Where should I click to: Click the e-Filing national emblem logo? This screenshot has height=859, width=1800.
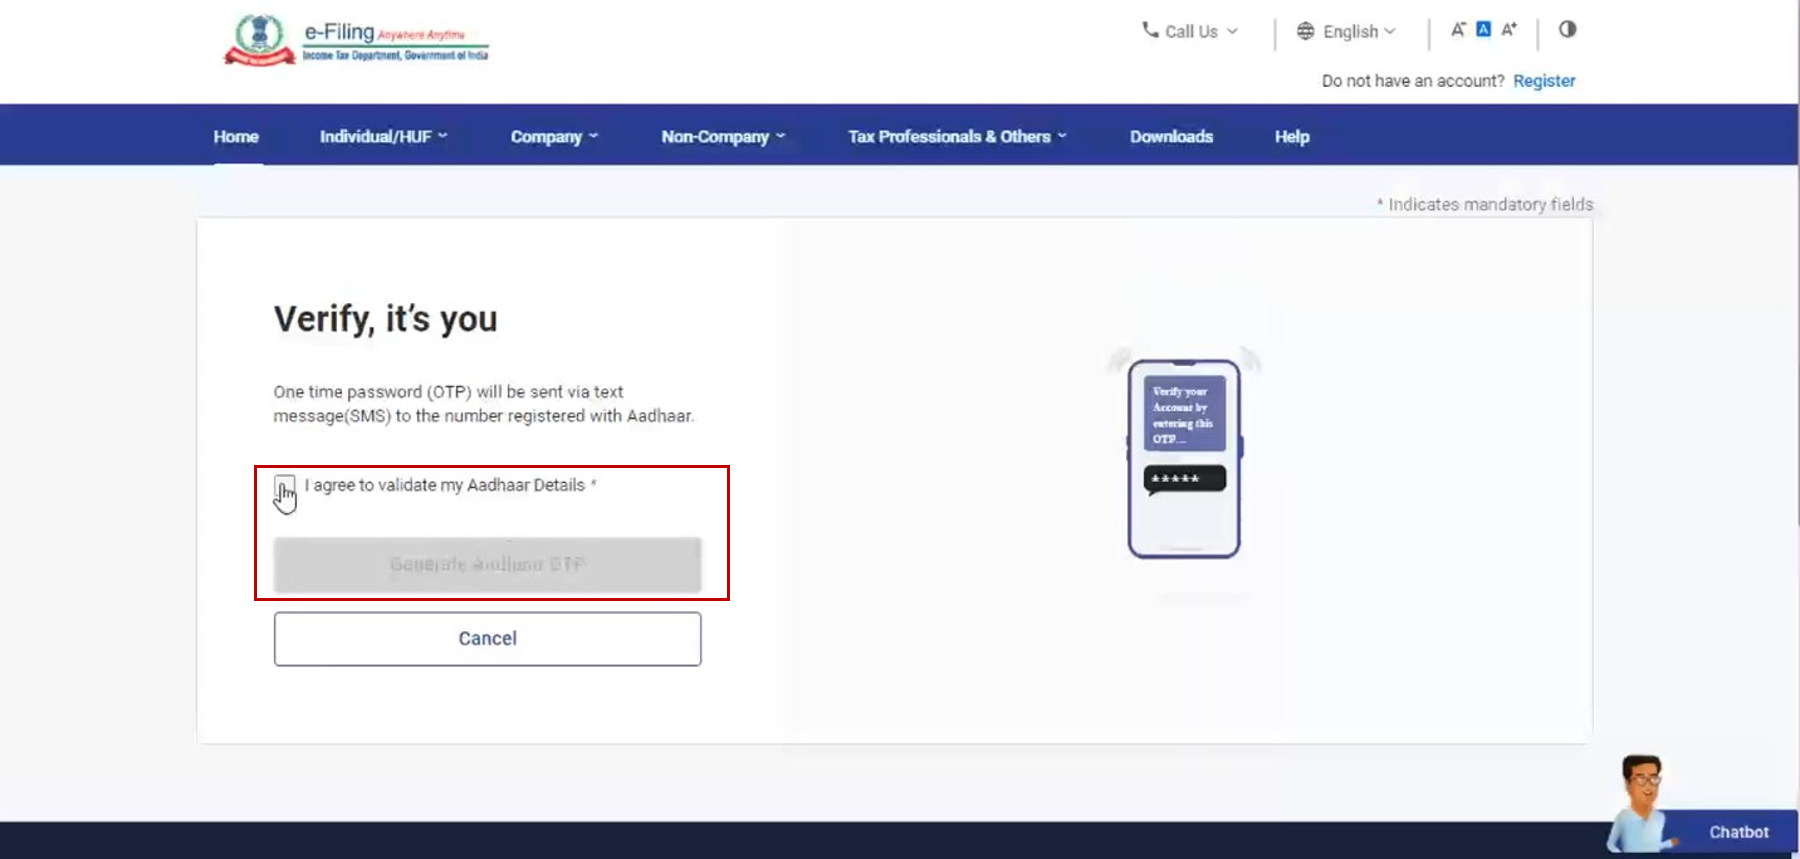[x=259, y=40]
